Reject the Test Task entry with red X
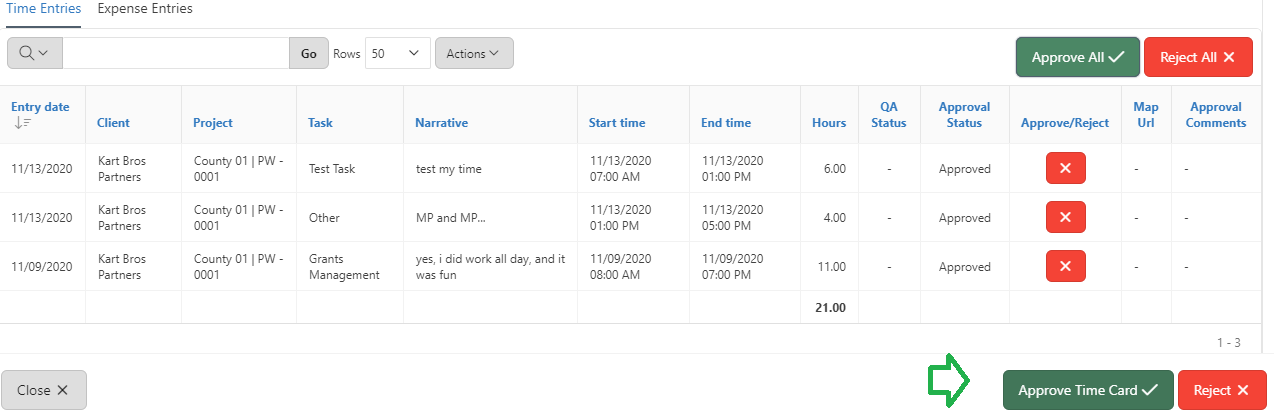1274x415 pixels. tap(1065, 168)
